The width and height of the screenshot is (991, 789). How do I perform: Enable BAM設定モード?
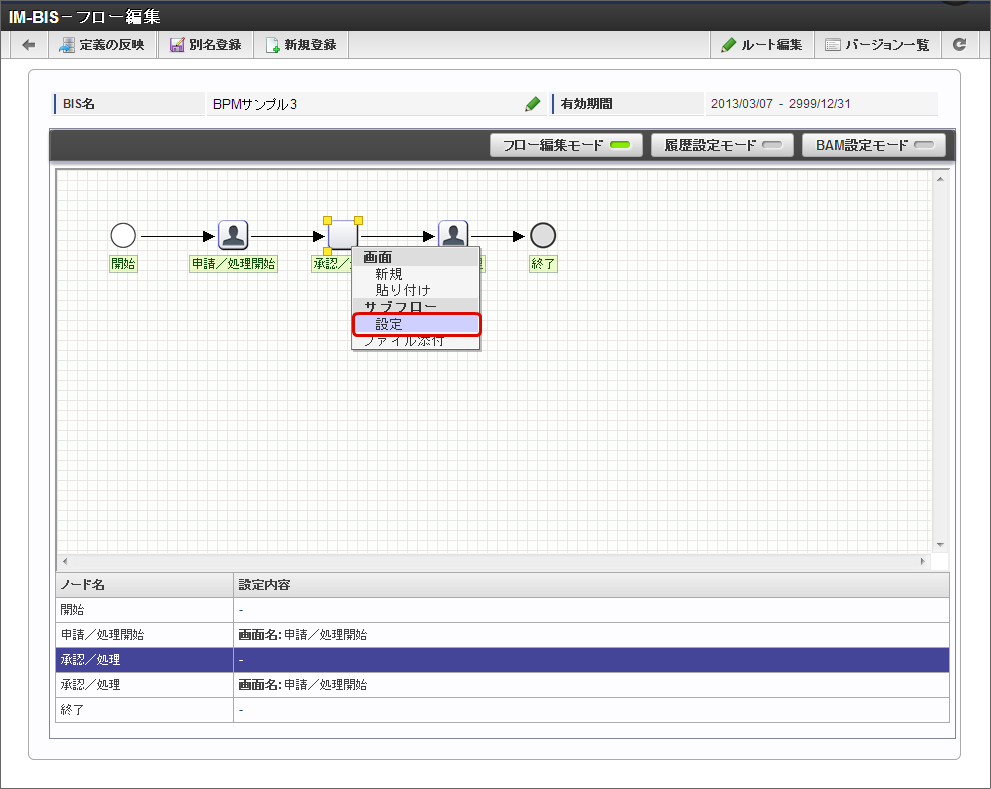(873, 145)
